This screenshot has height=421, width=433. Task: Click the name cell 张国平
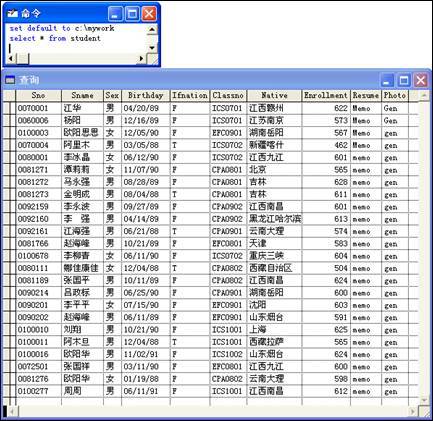coord(82,281)
